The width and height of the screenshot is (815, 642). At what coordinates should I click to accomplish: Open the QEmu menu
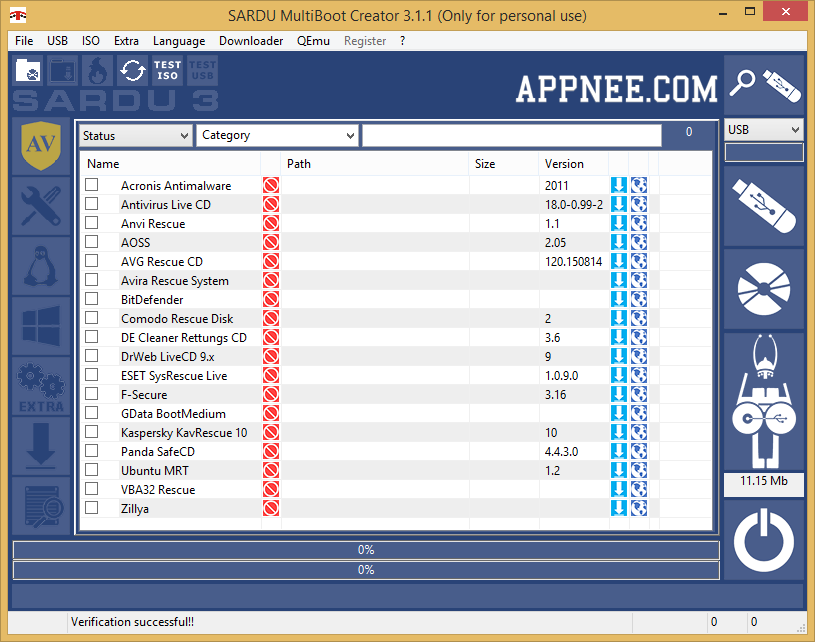(313, 41)
